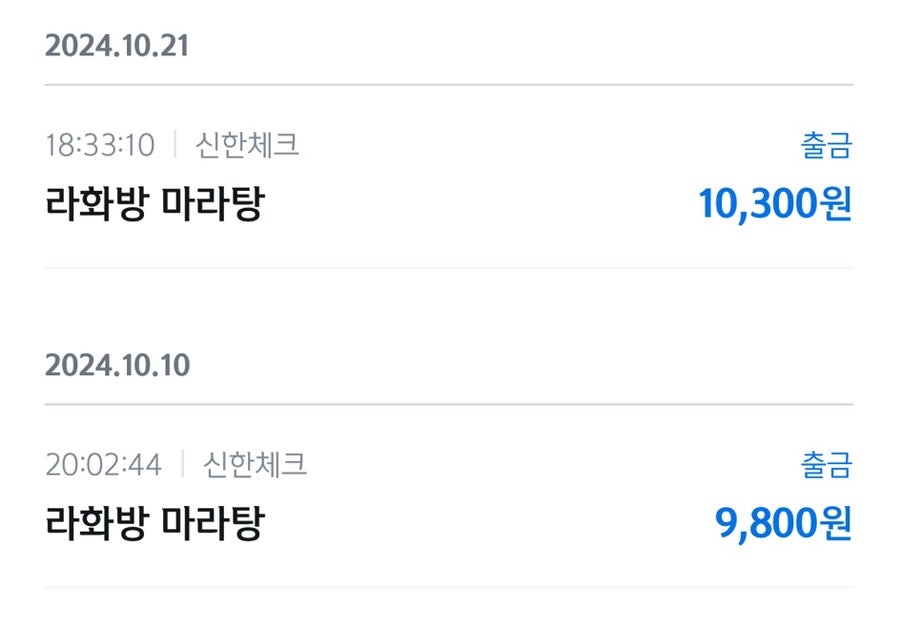Tap 출금 label above the 10,300원 amount
Image resolution: width=900 pixels, height=632 pixels.
pos(827,145)
